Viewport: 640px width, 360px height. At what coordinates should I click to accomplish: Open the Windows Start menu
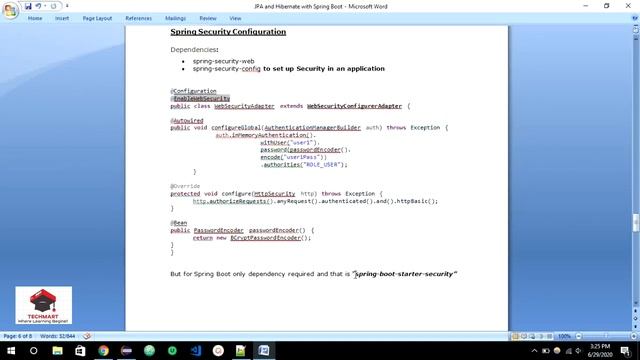click(x=11, y=351)
